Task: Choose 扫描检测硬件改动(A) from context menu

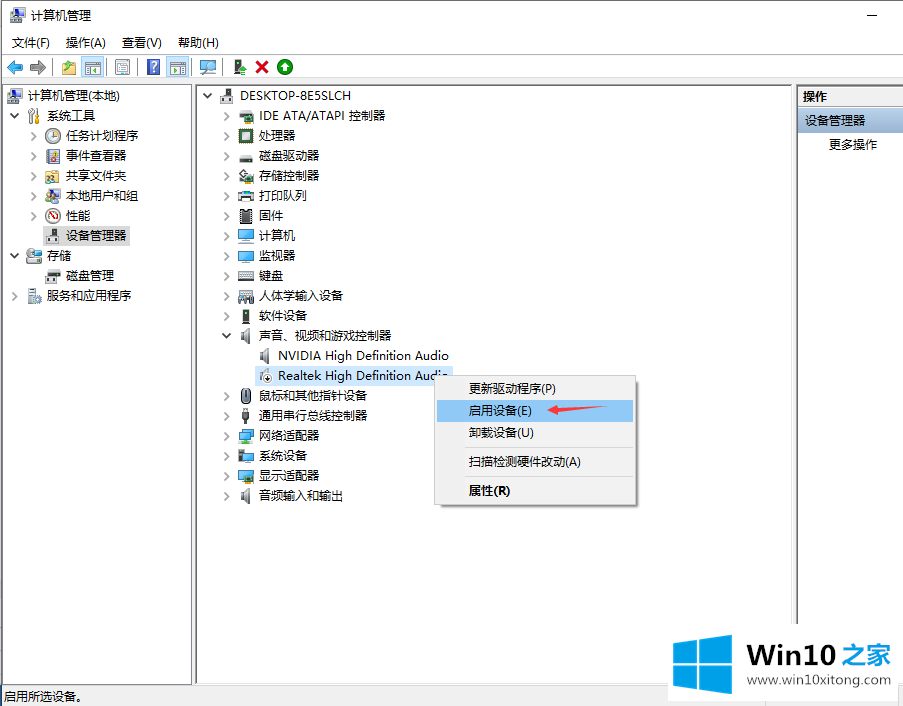Action: (536, 462)
